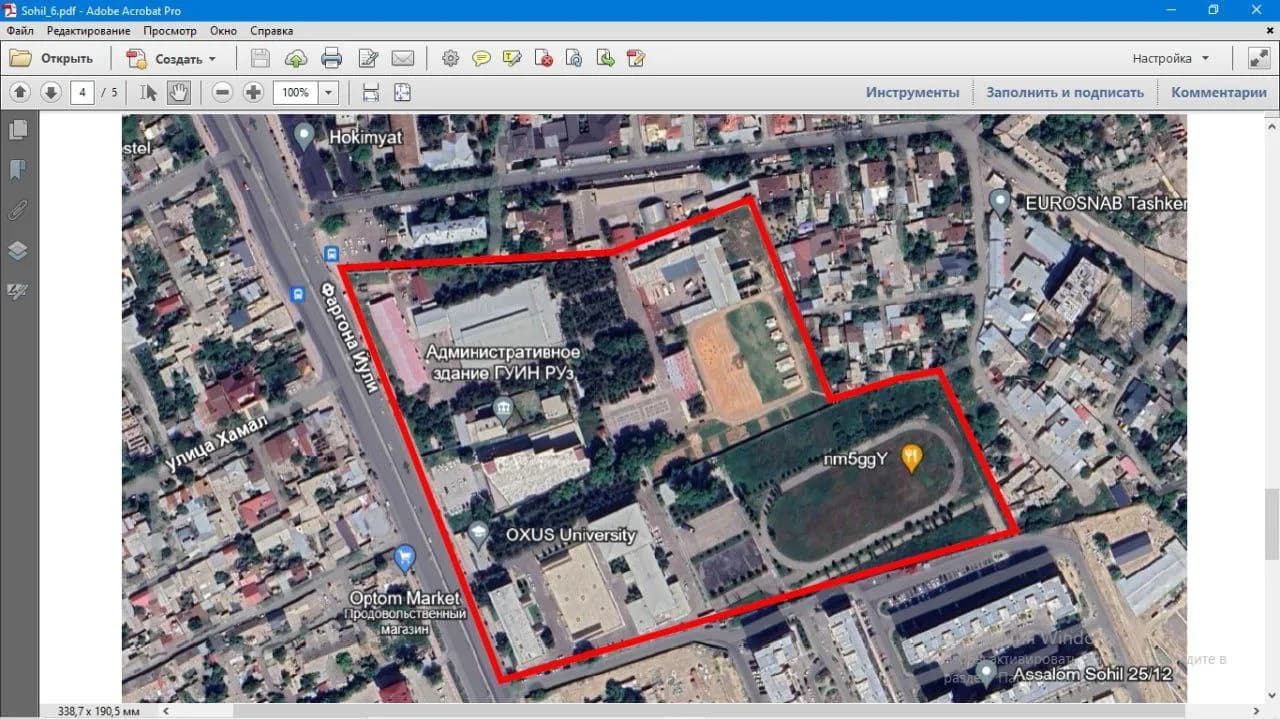Click the page number input field

pos(83,93)
